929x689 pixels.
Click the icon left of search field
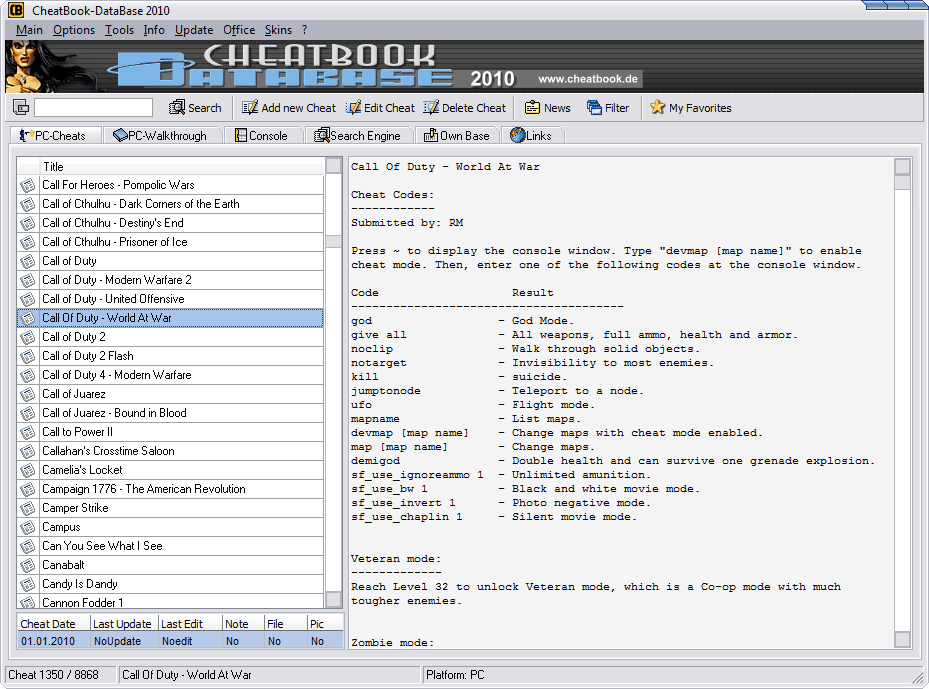coord(21,108)
